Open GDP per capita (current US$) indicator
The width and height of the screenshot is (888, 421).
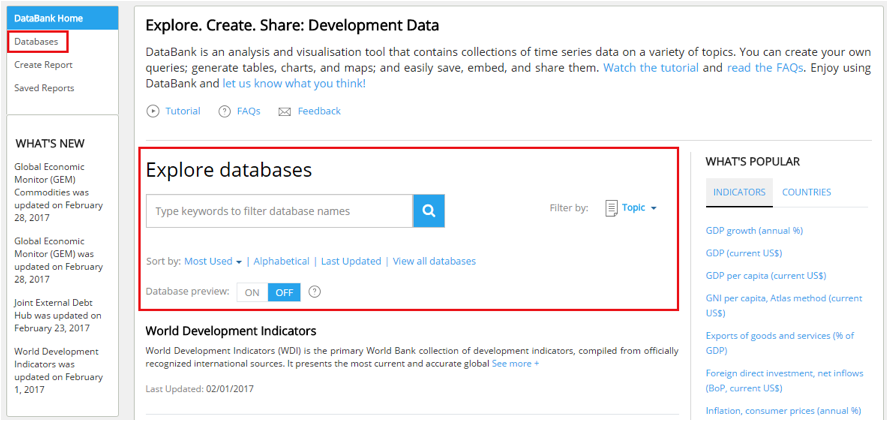pyautogui.click(x=766, y=276)
